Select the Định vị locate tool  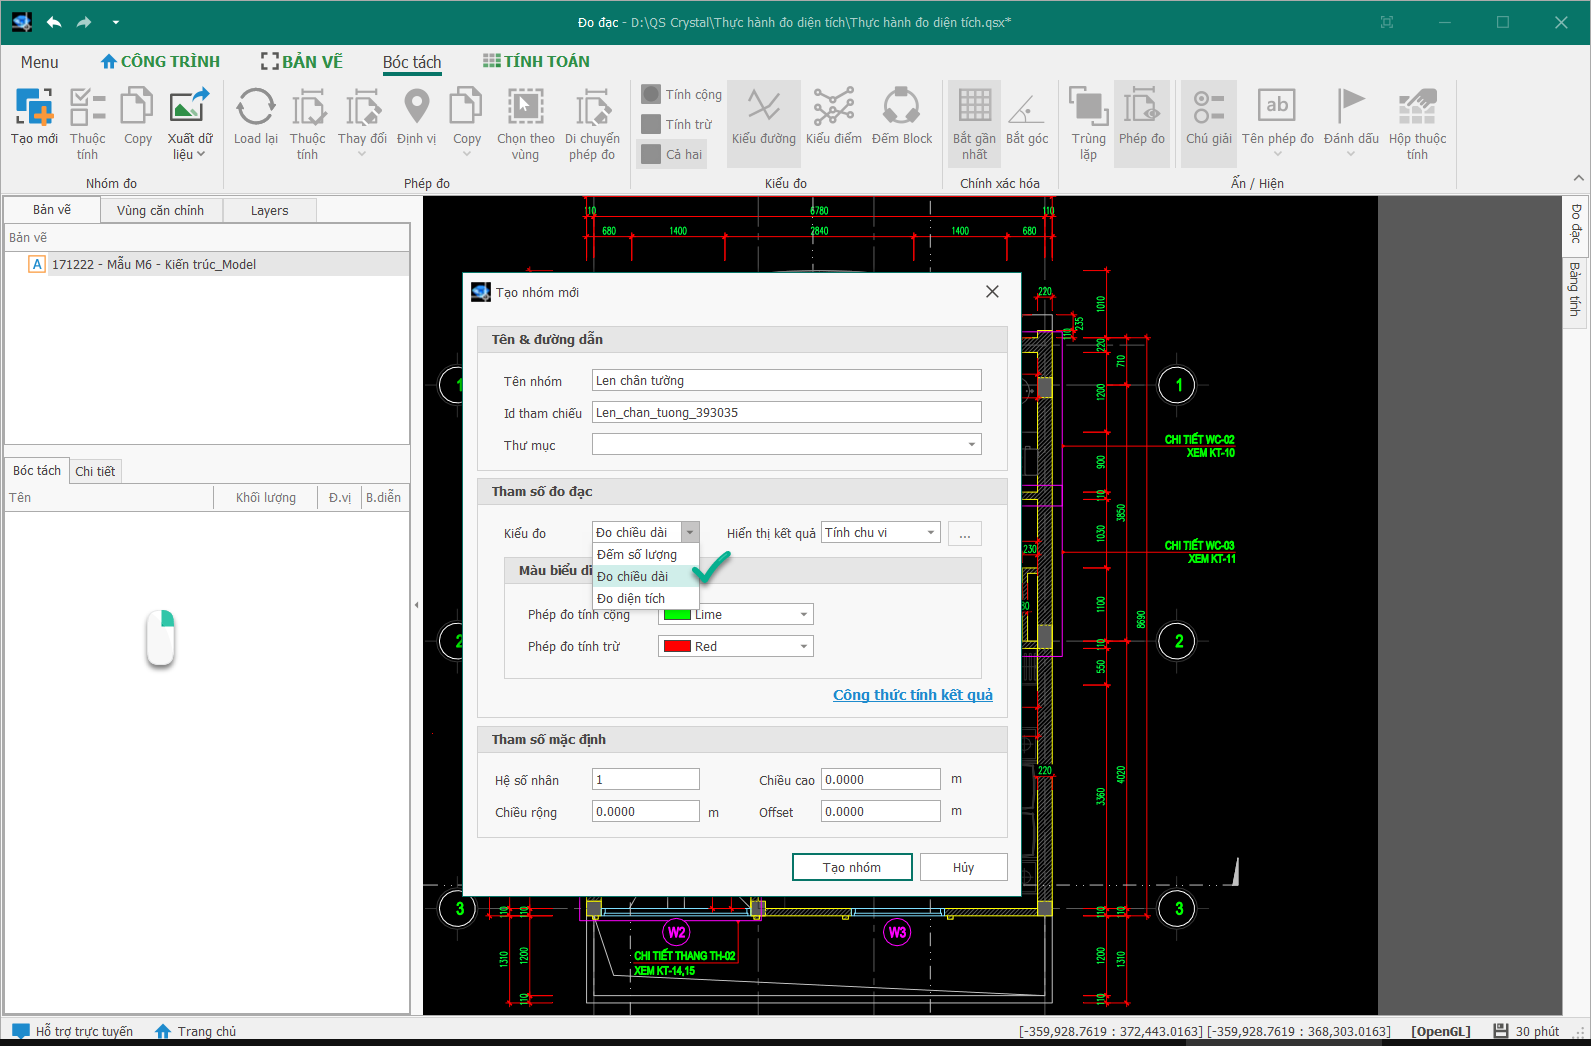coord(416,117)
